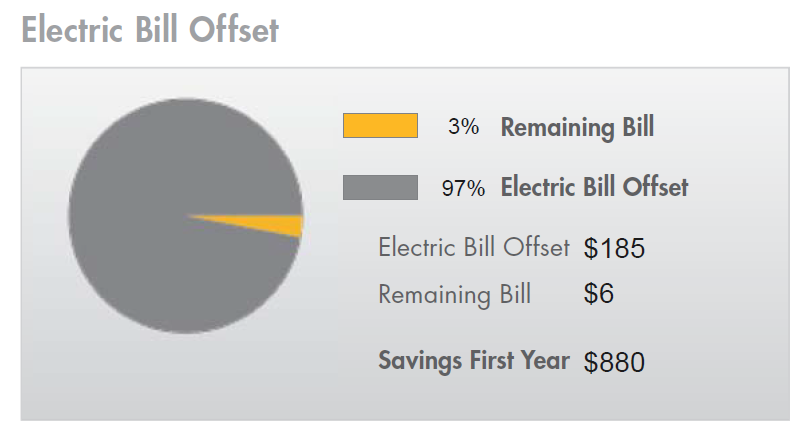Screen dimensions: 803x435
Task: Click the Remaining Bill label beside $6
Action: (x=454, y=295)
